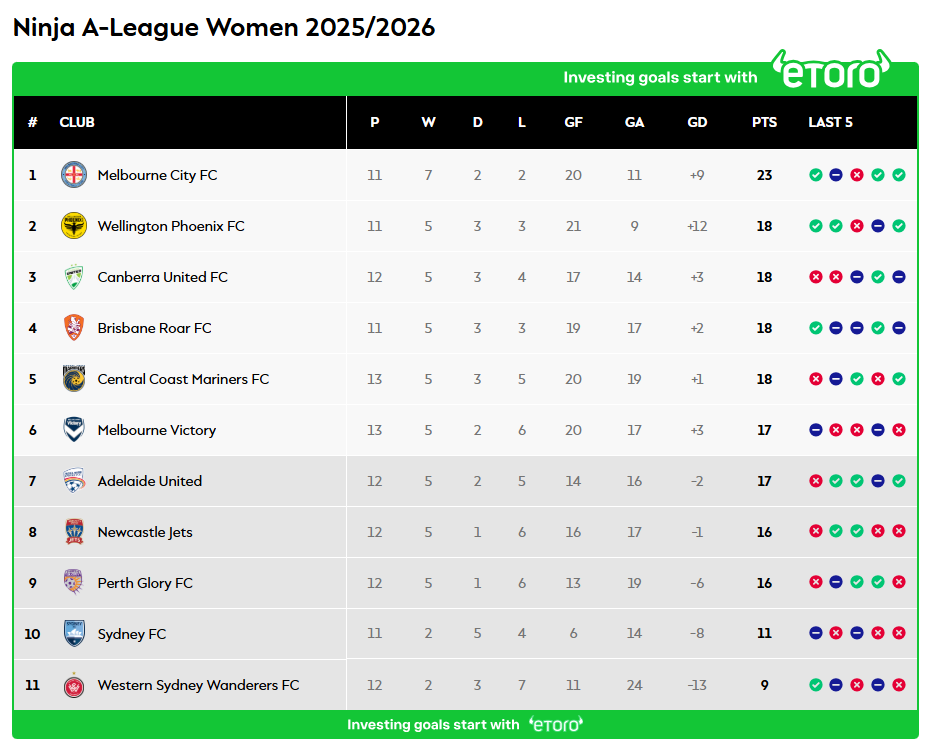Click the CLUB column header

point(77,122)
